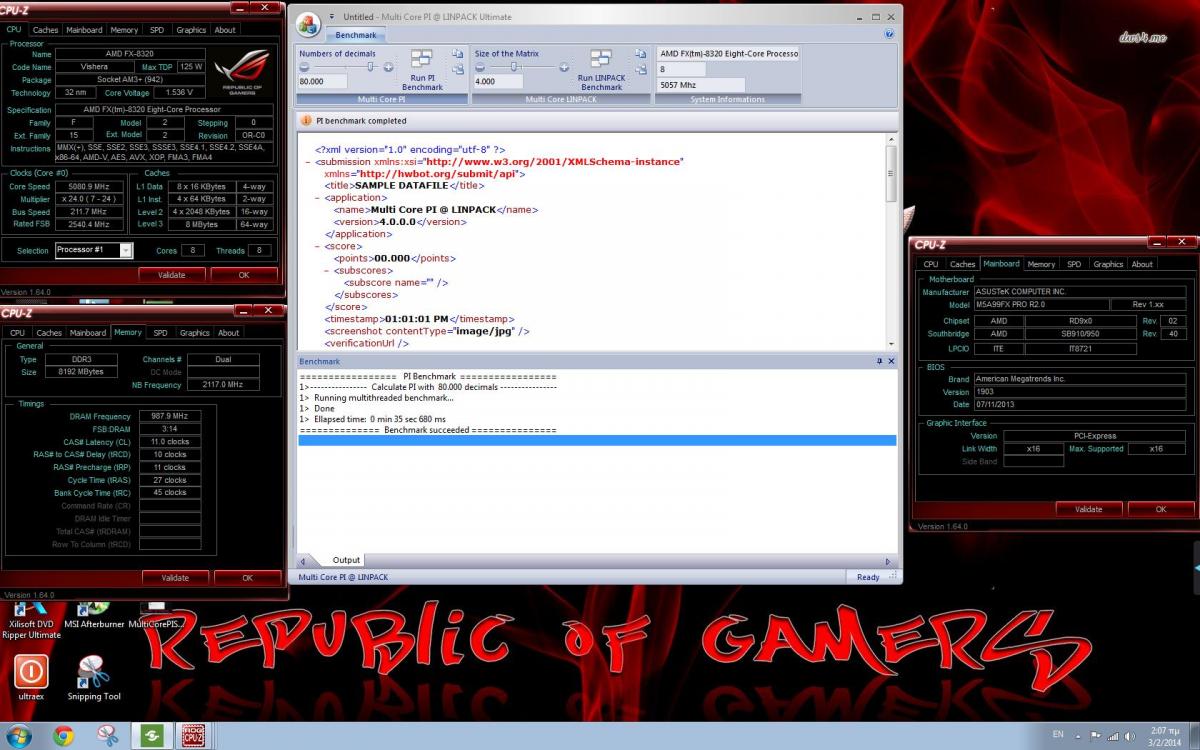Open CPU tab in CPU-Z memory window
Screen dimensions: 1200x750
click(17, 333)
